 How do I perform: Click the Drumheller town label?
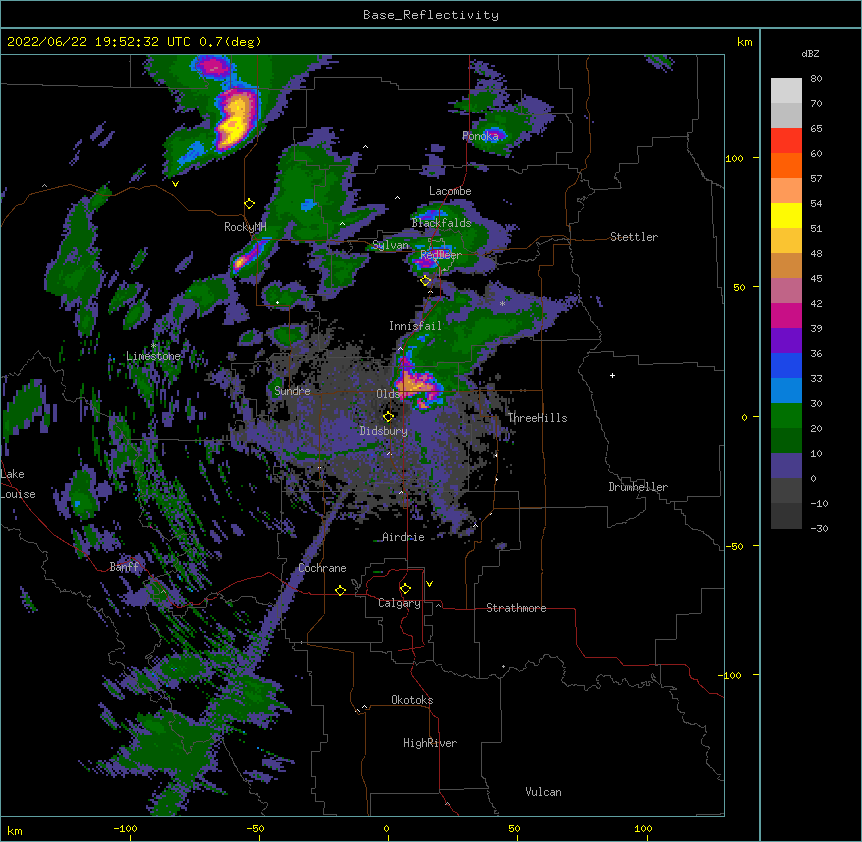pyautogui.click(x=638, y=487)
